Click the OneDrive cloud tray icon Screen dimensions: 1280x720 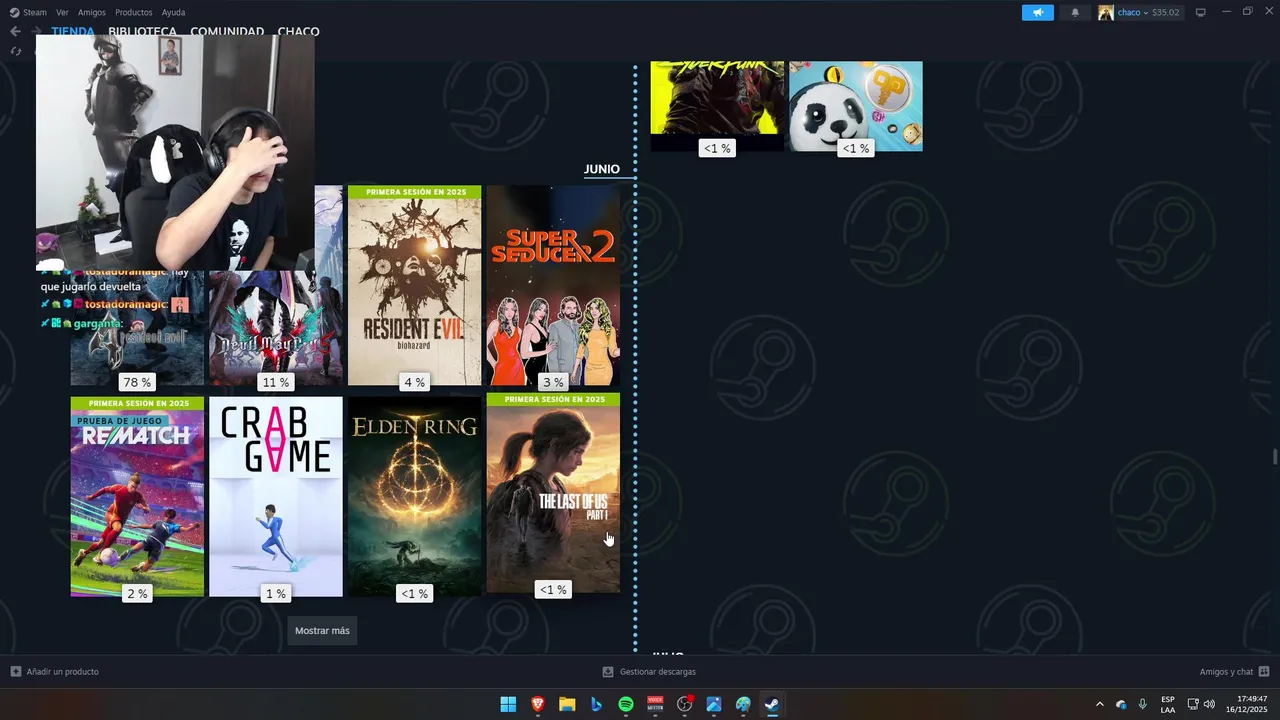tap(1121, 704)
